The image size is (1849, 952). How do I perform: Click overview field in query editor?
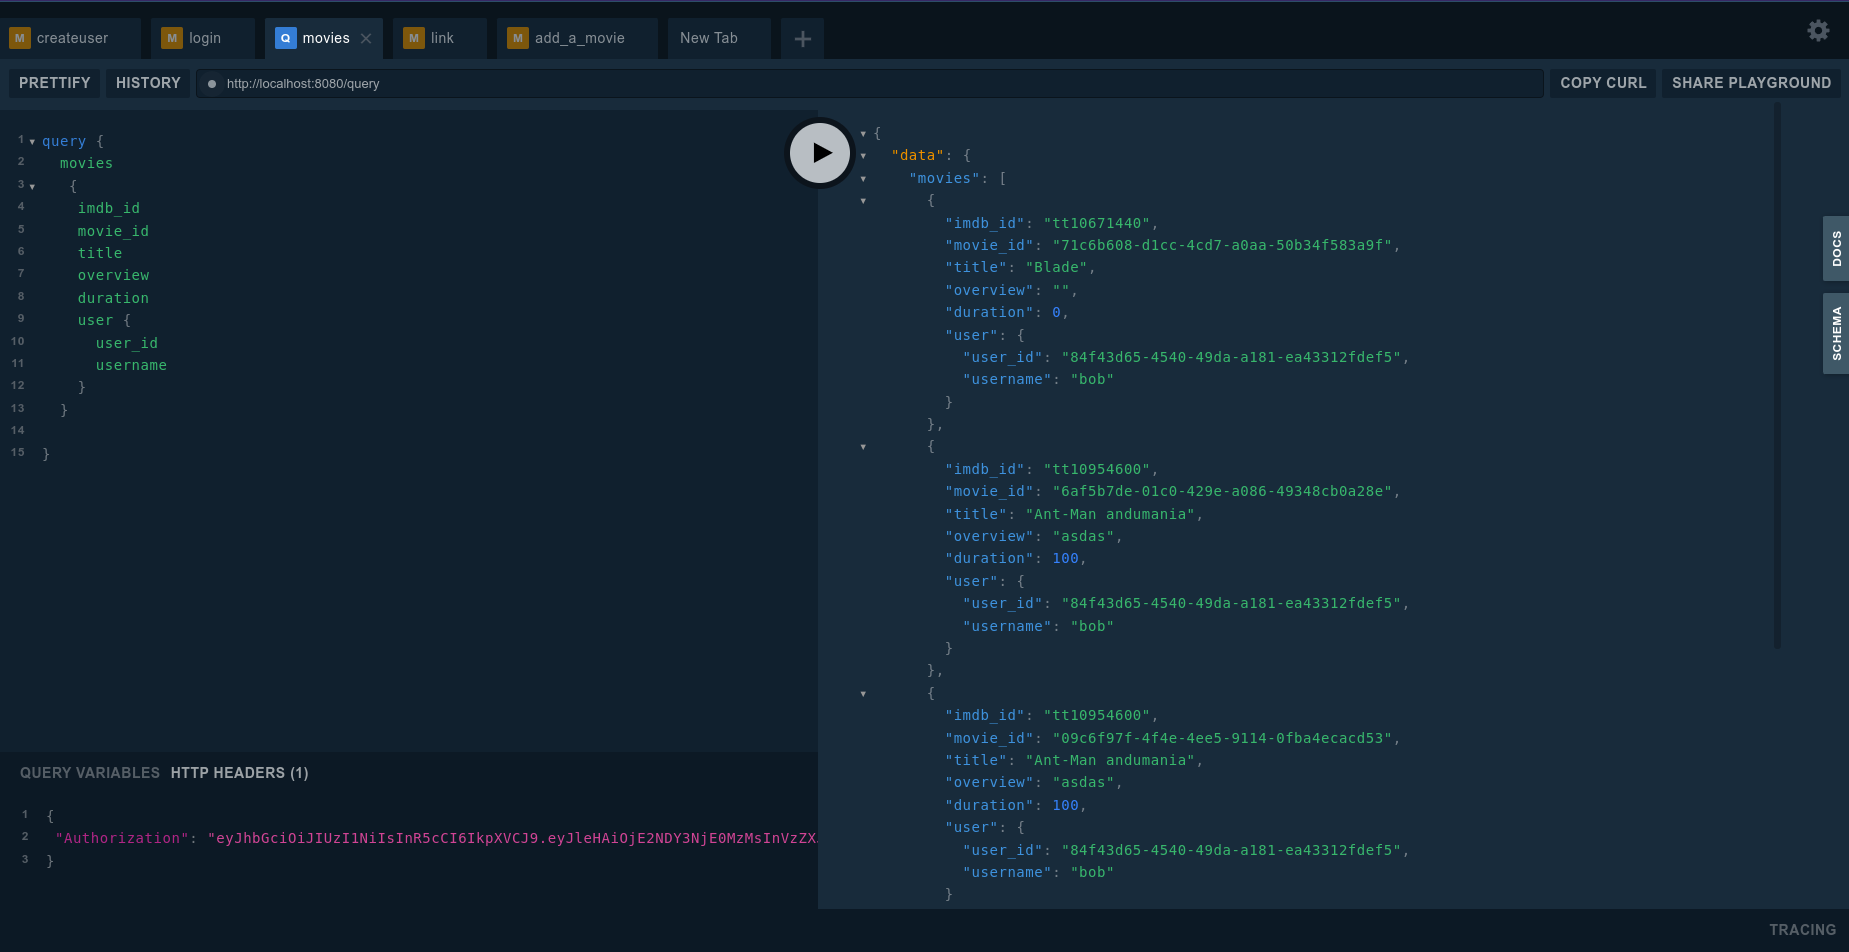point(113,275)
